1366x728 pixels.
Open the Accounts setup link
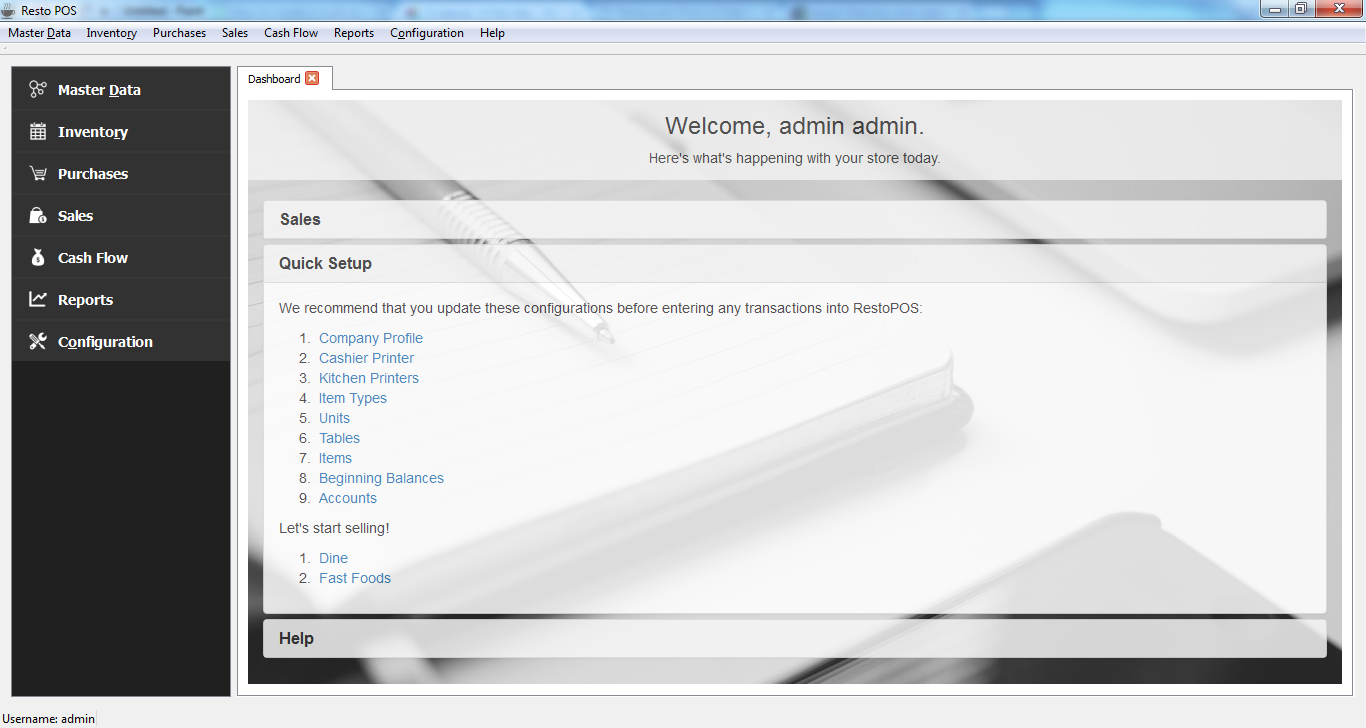(x=348, y=498)
